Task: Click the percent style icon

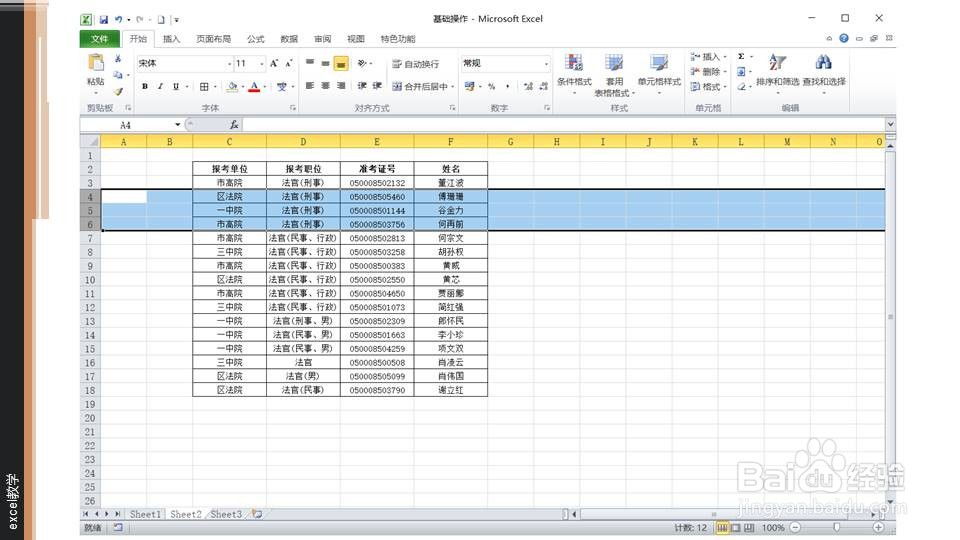Action: point(492,87)
